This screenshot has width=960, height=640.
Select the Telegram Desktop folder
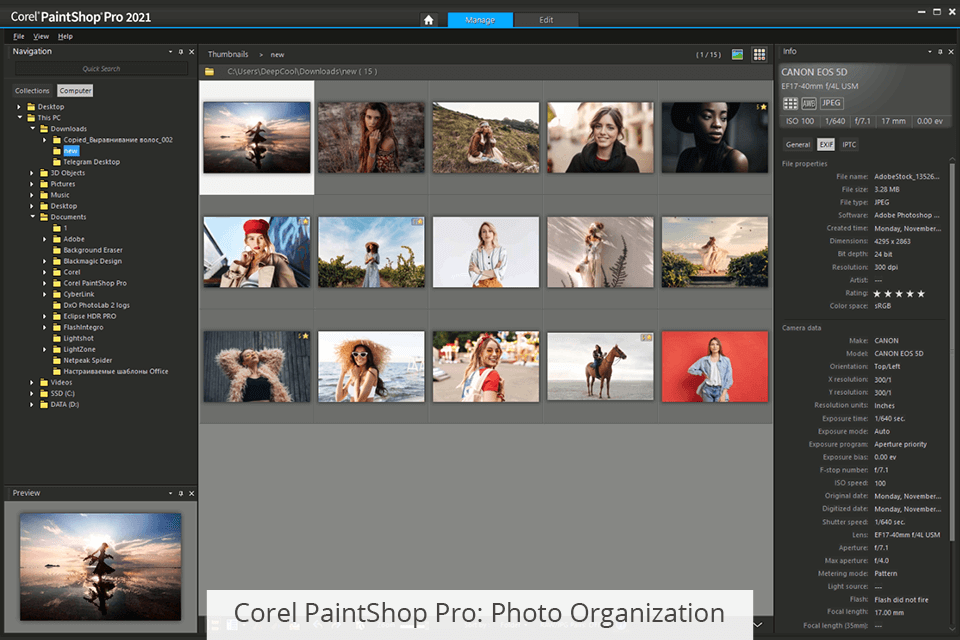point(91,162)
